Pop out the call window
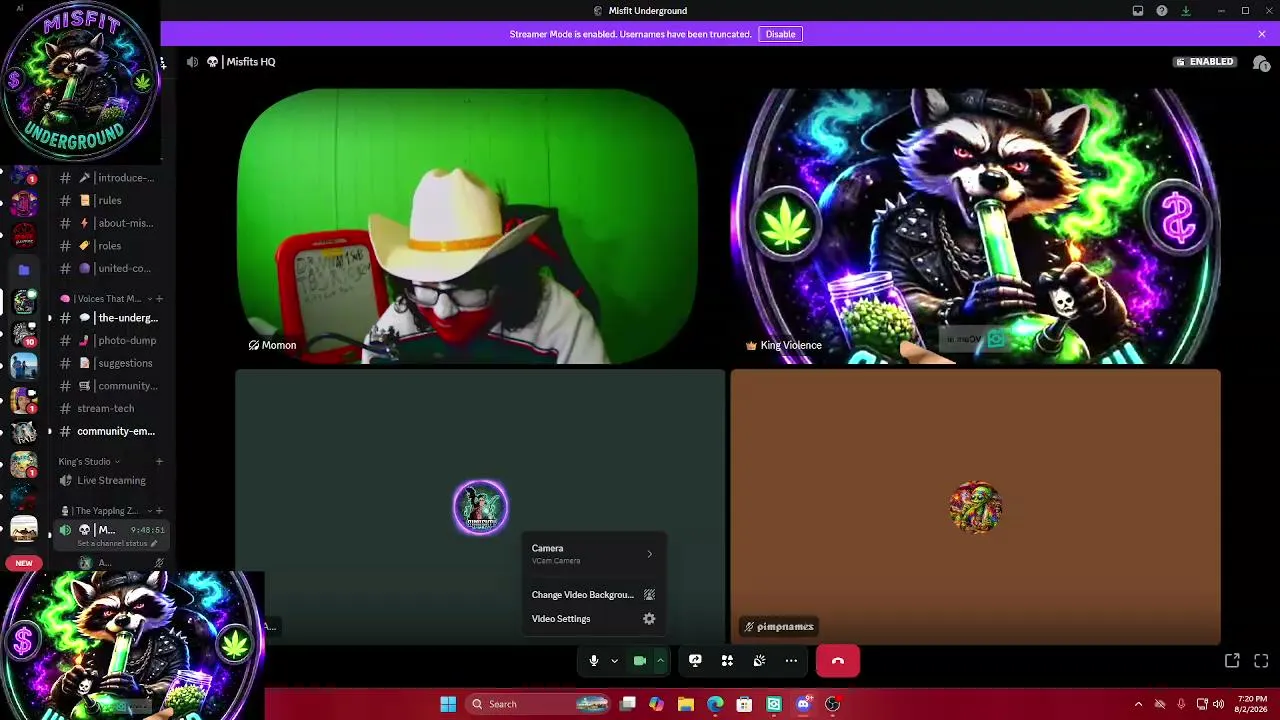Viewport: 1280px width, 720px height. tap(1232, 661)
